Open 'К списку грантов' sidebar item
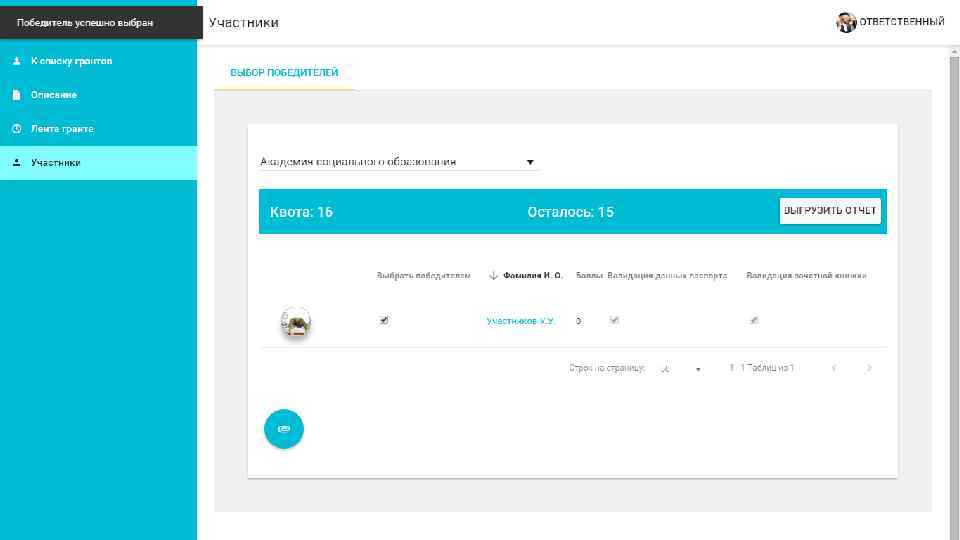This screenshot has height=540, width=960. pos(99,61)
